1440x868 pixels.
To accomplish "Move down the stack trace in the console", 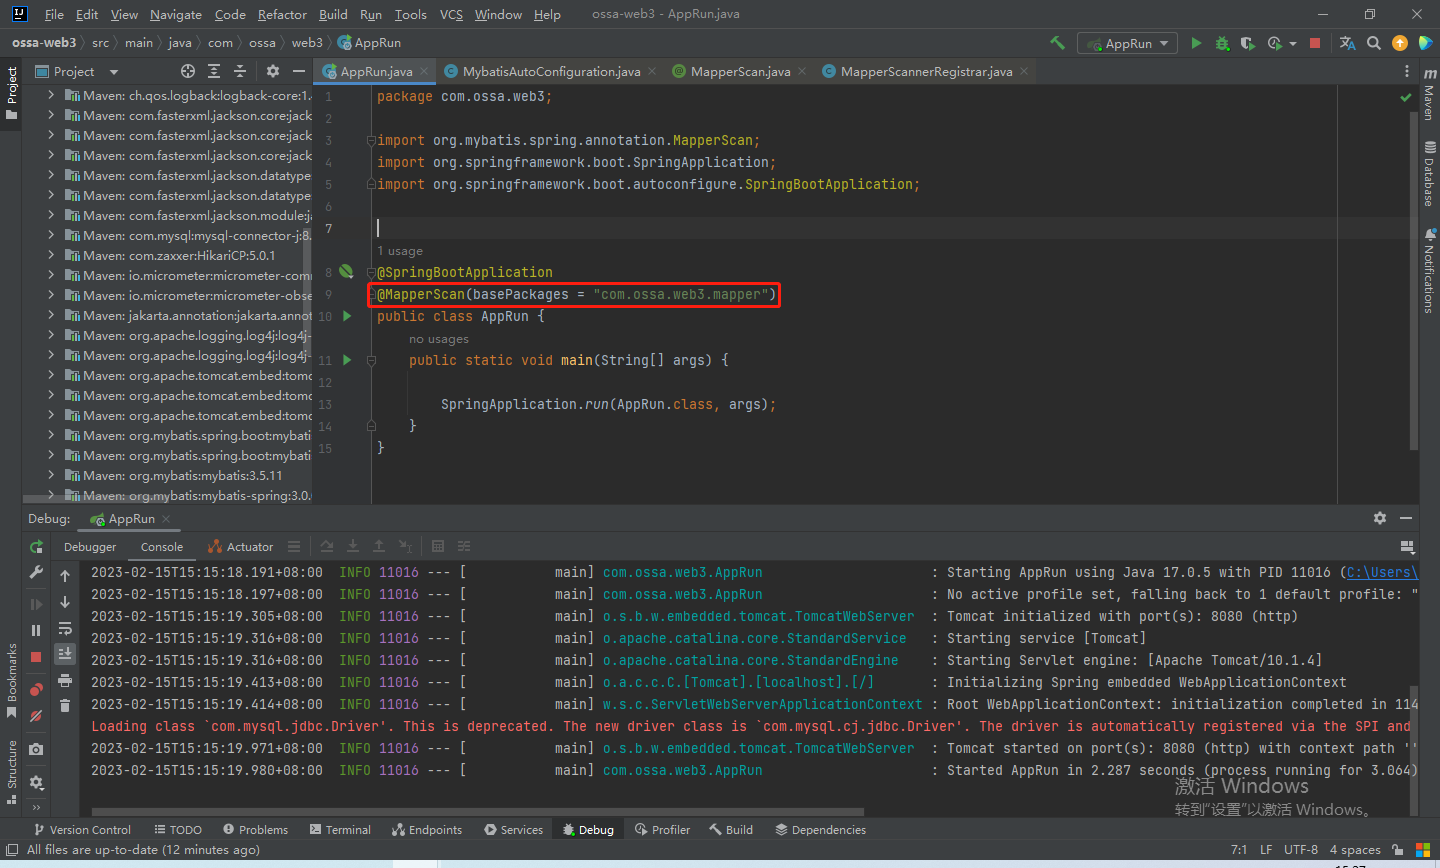I will click(65, 602).
